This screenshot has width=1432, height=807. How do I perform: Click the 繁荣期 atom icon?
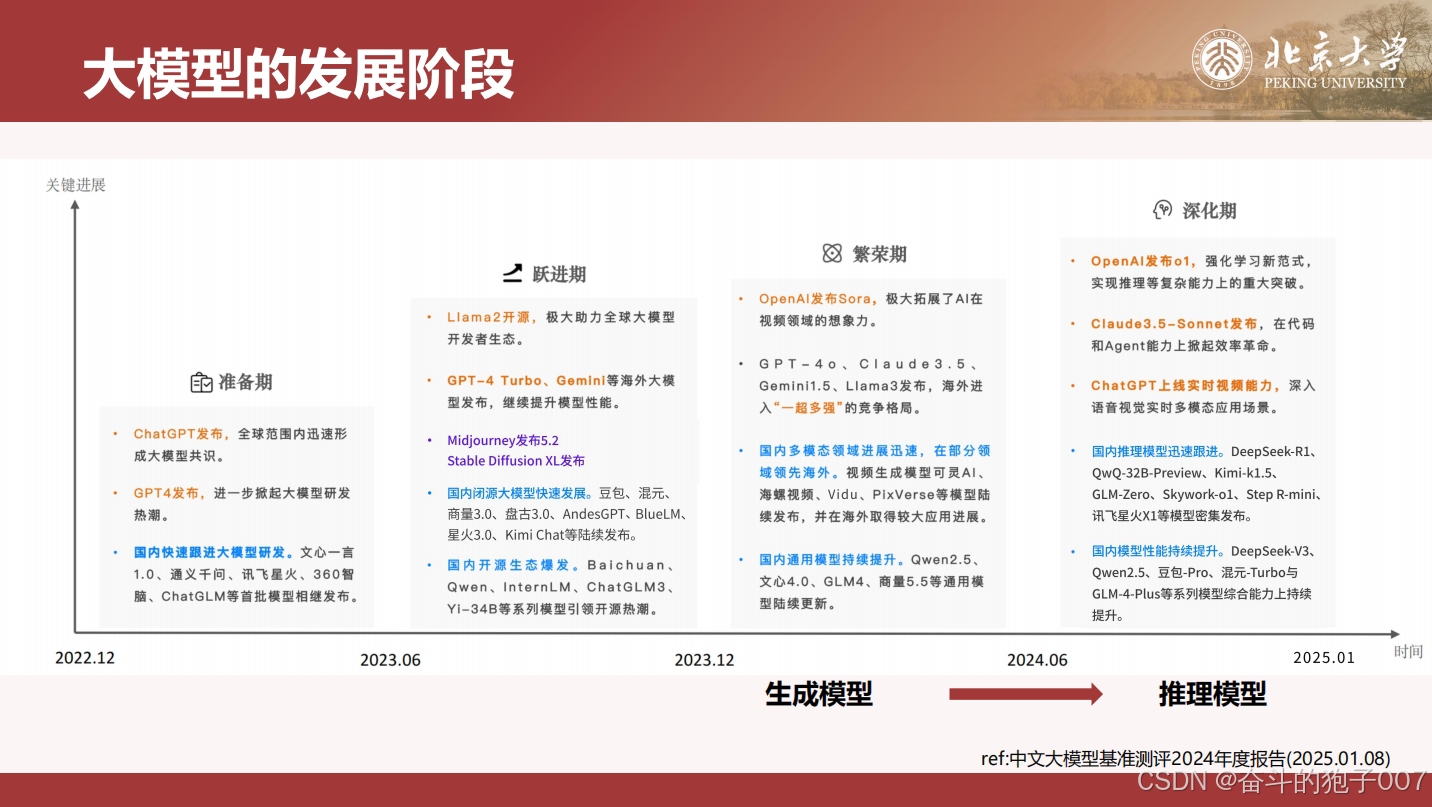tap(832, 253)
